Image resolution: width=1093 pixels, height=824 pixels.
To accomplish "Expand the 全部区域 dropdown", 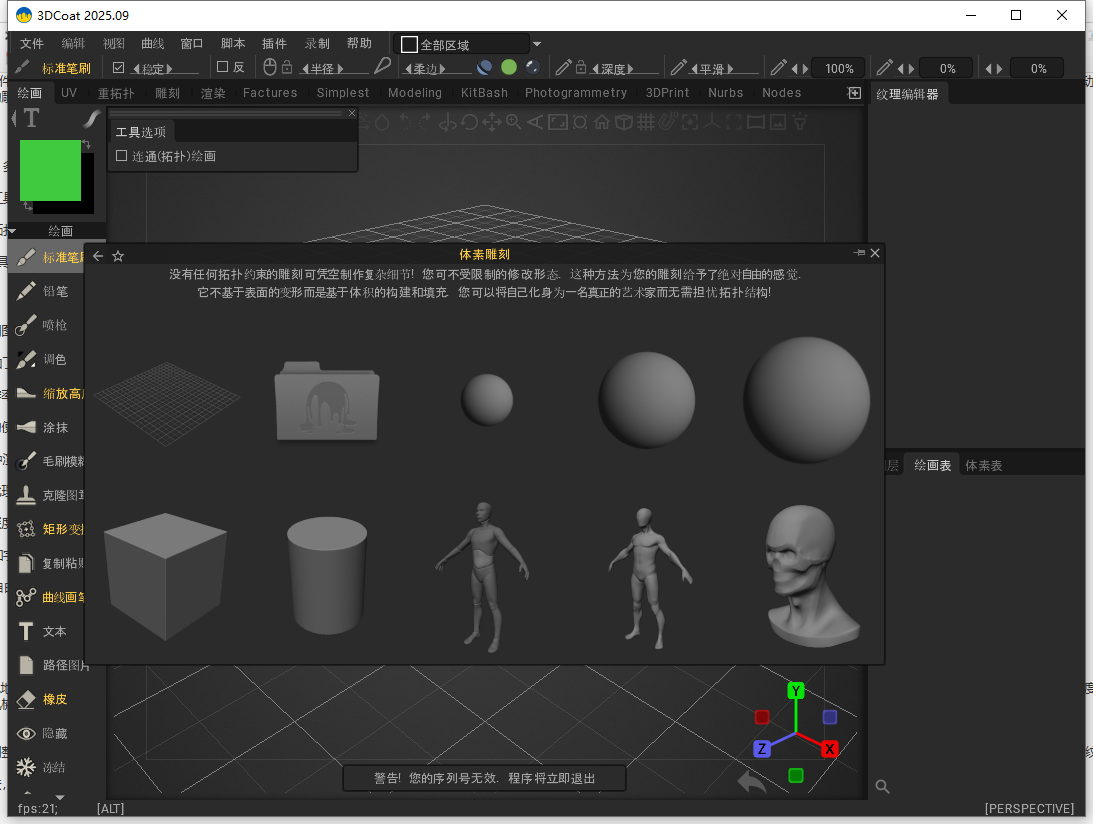I will click(536, 44).
